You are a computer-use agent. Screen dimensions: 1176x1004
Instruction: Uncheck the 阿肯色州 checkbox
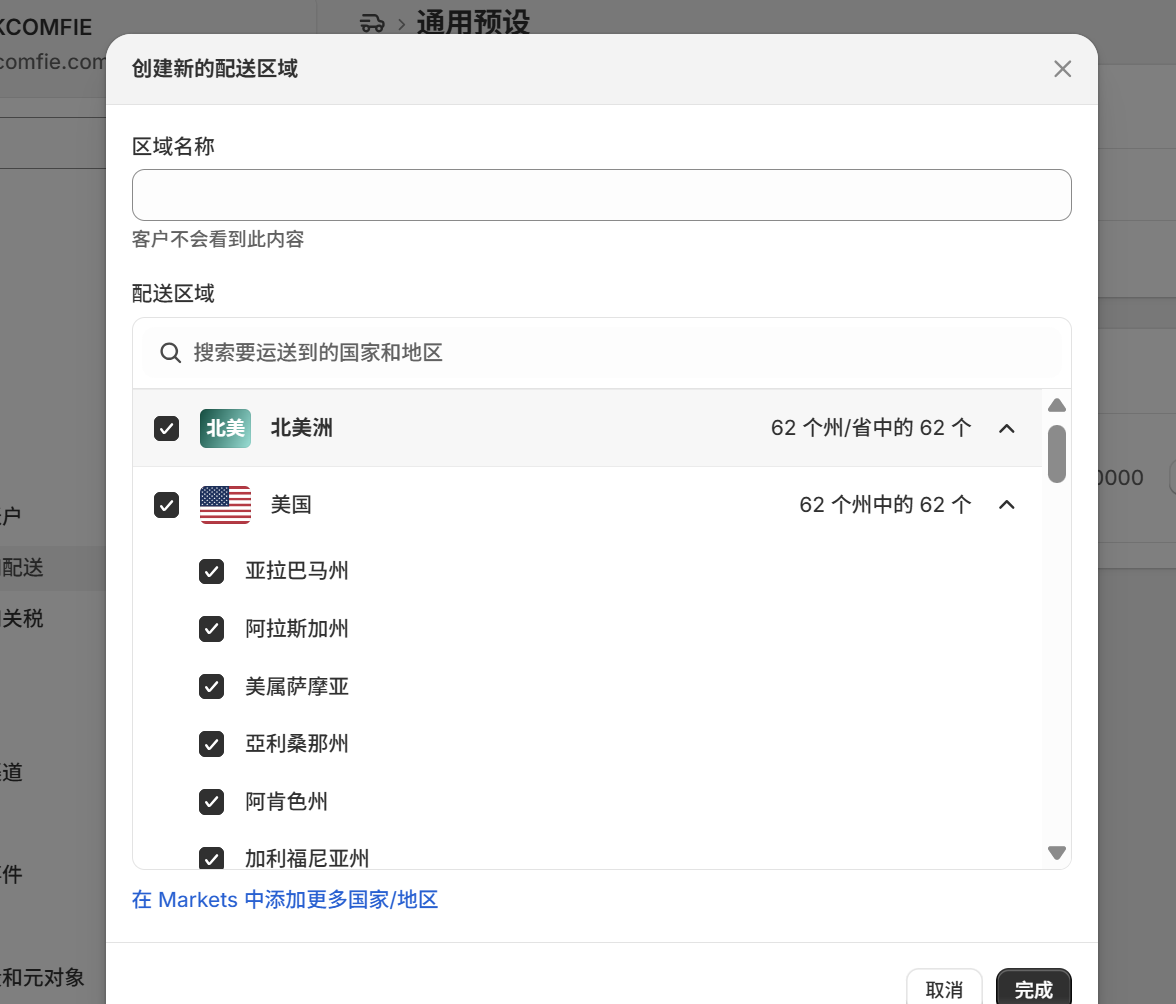point(212,802)
